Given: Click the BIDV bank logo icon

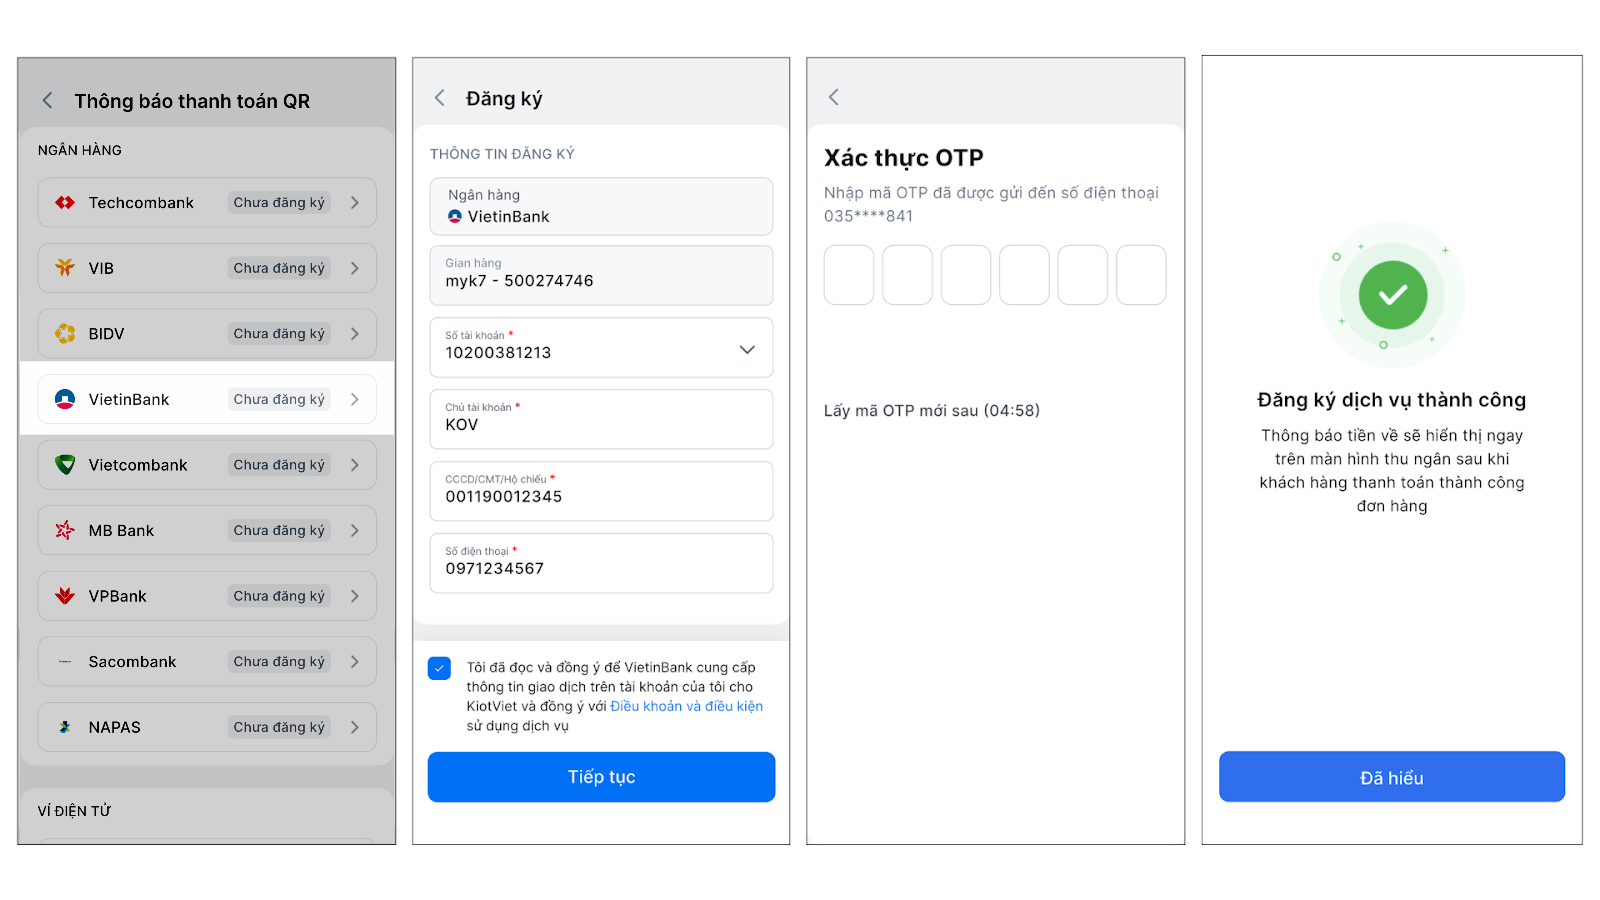Looking at the screenshot, I should (65, 334).
